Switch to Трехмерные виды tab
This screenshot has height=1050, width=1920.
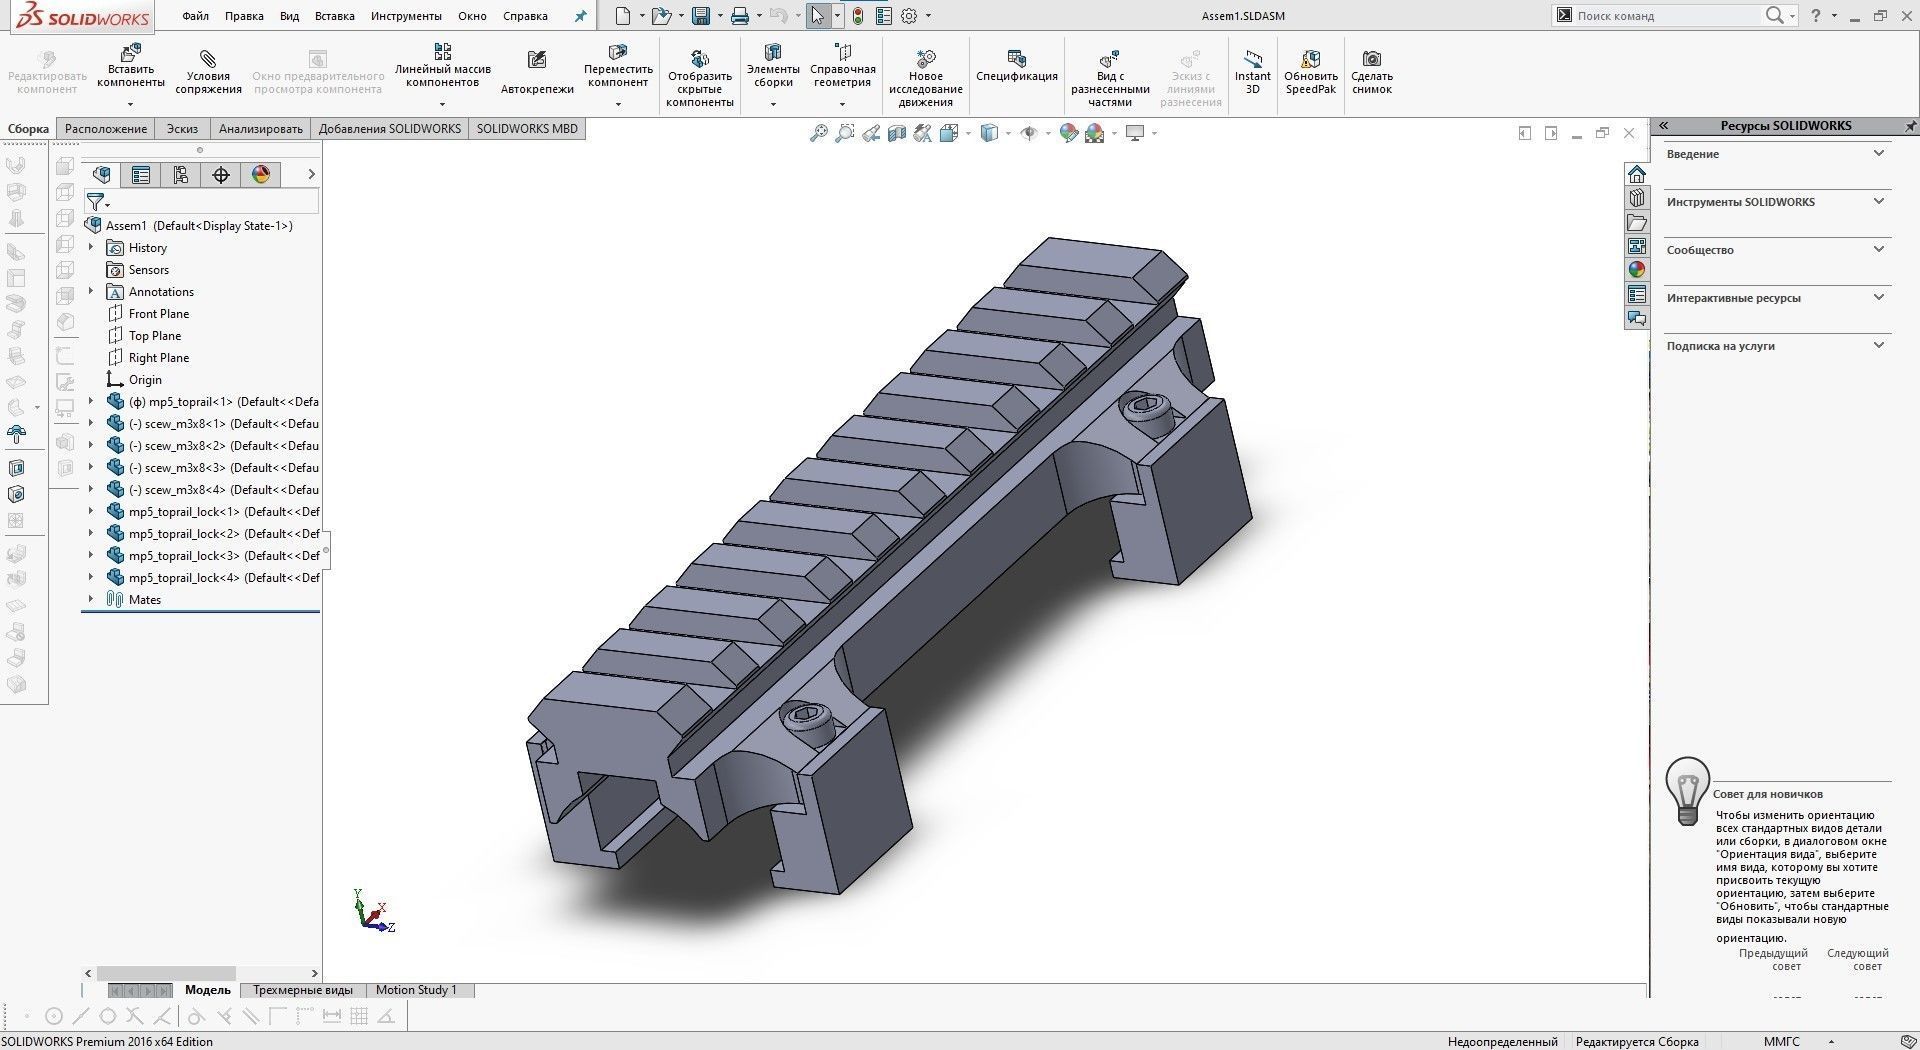tap(303, 990)
